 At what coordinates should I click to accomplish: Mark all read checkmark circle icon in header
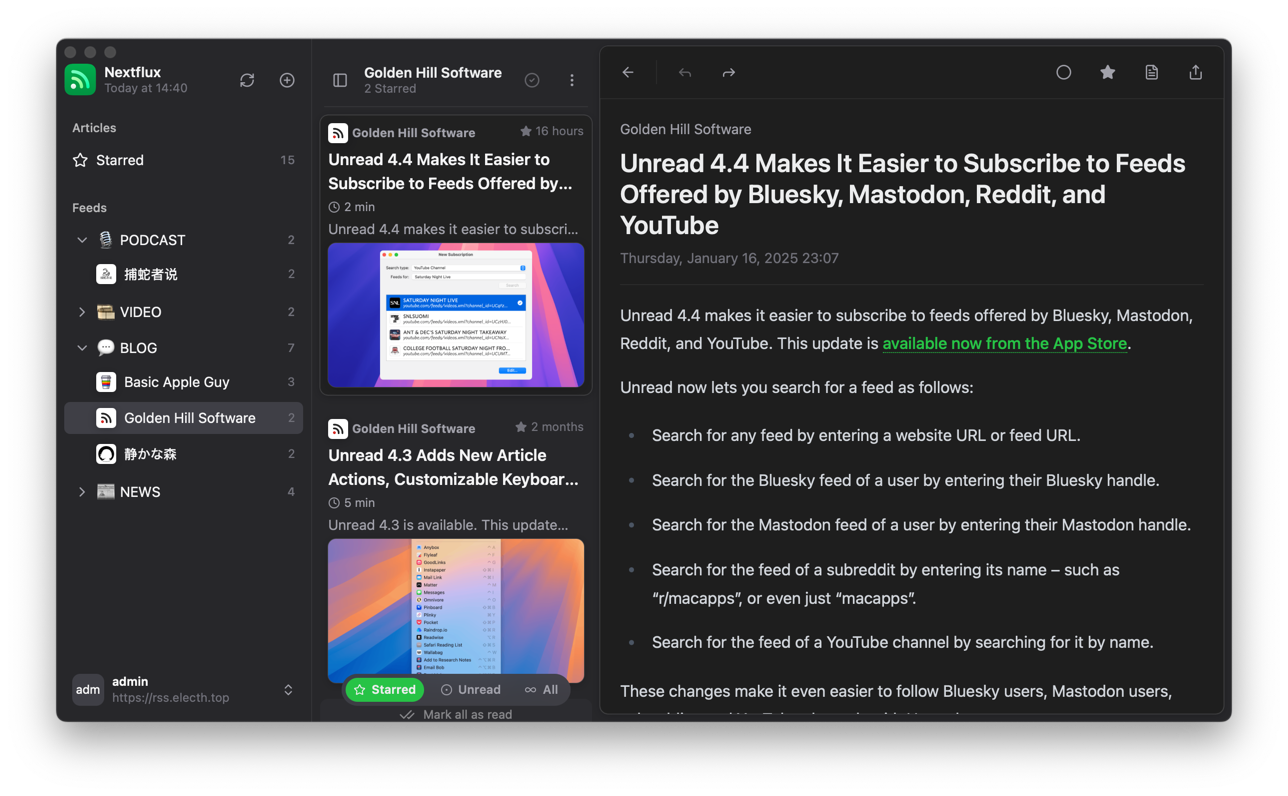[532, 80]
